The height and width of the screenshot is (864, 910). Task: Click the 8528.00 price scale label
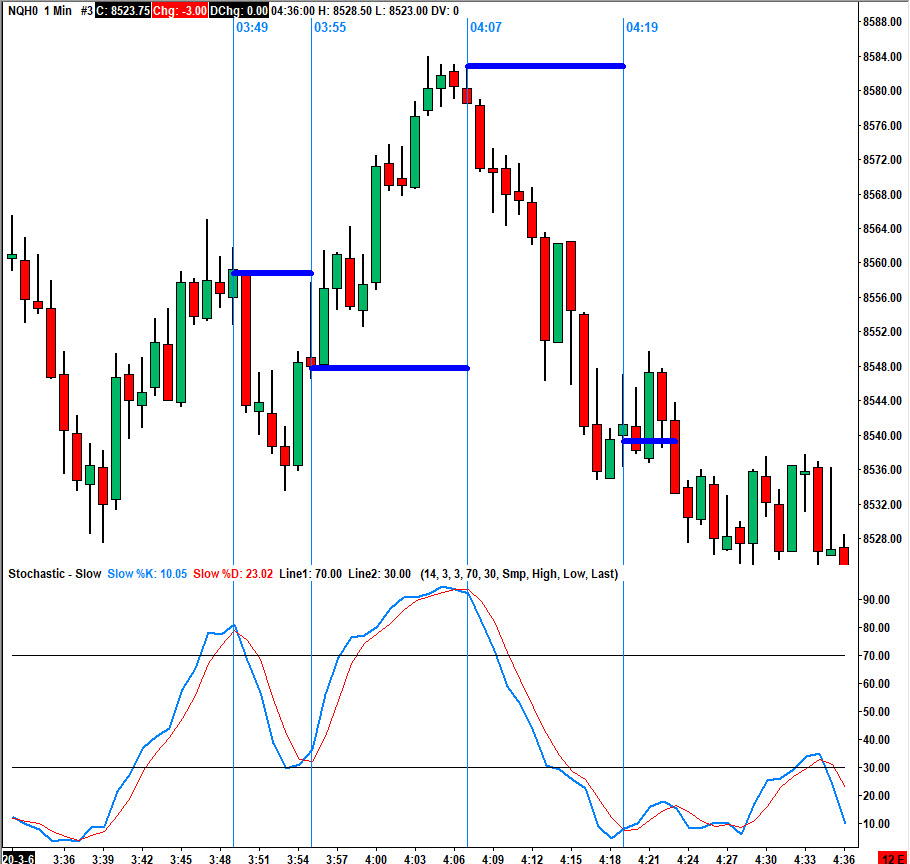pyautogui.click(x=882, y=538)
